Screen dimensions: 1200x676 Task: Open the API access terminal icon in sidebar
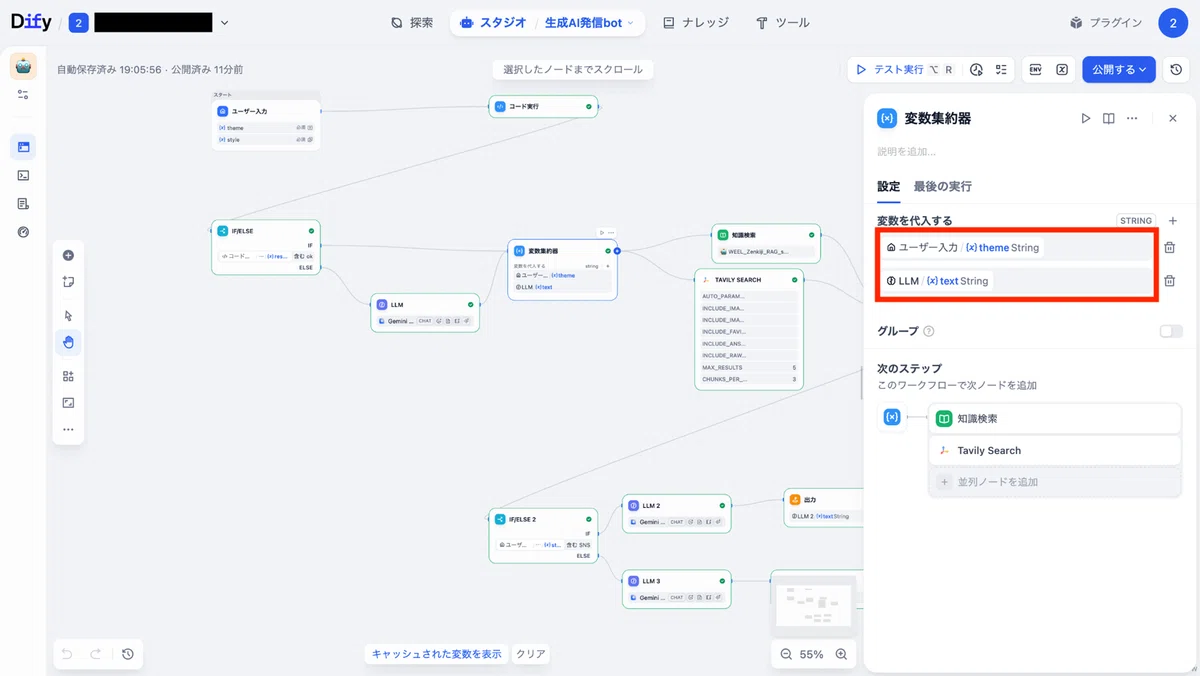pos(23,175)
